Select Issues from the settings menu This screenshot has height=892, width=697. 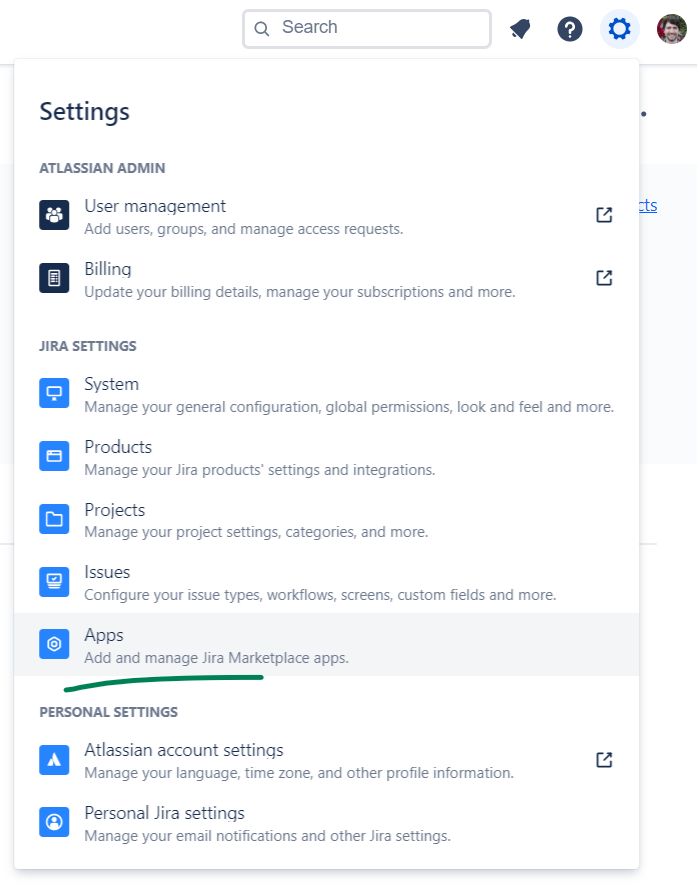click(x=107, y=573)
